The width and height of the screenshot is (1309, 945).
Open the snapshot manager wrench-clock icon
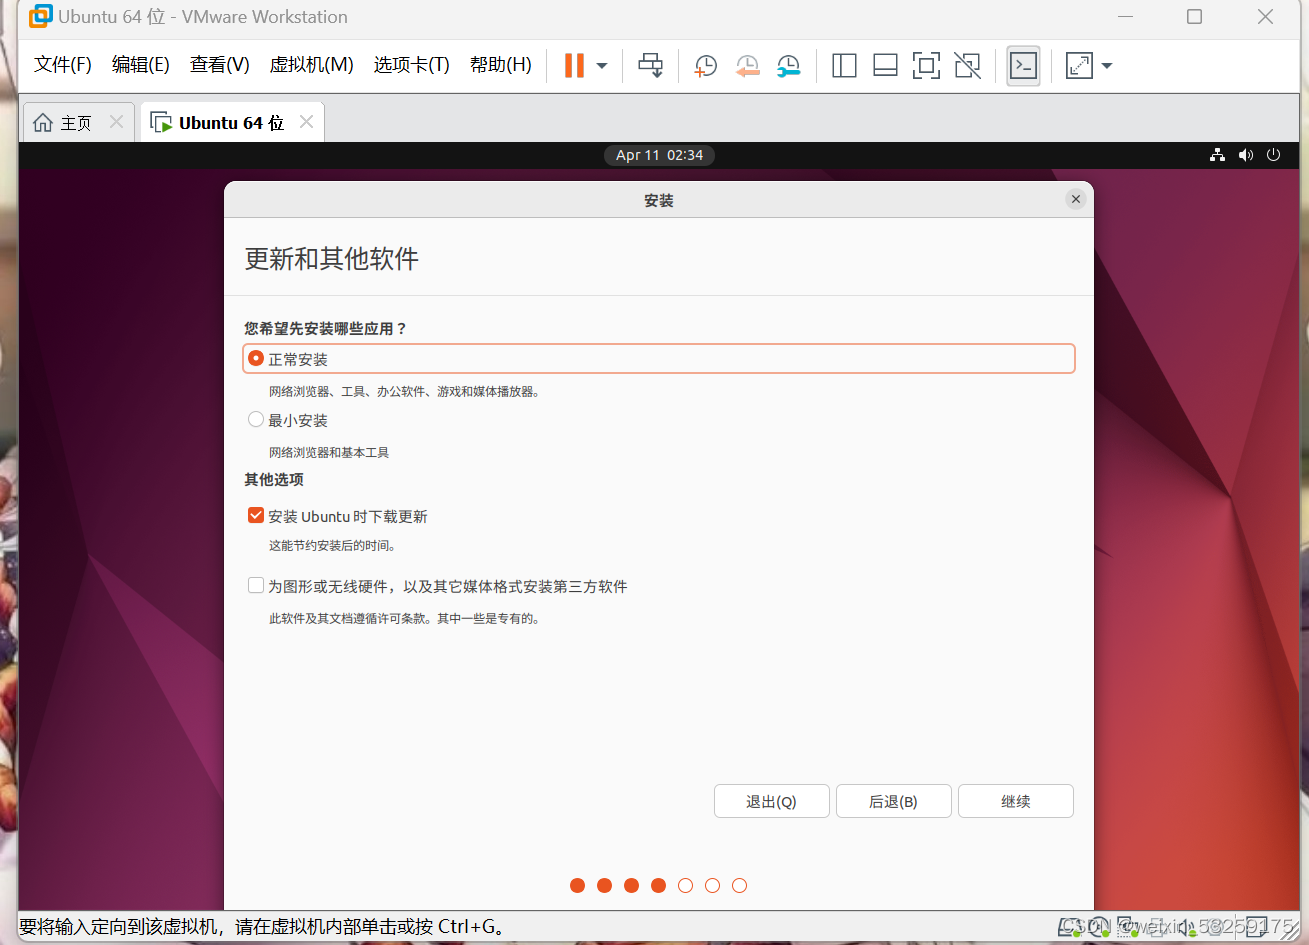tap(789, 66)
